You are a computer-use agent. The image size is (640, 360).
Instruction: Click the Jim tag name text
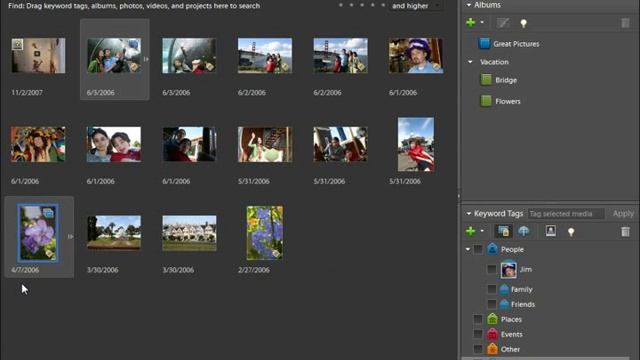pyautogui.click(x=526, y=269)
